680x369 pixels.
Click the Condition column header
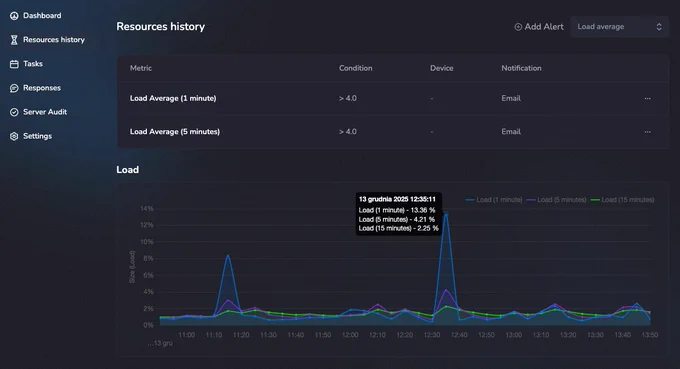point(356,68)
